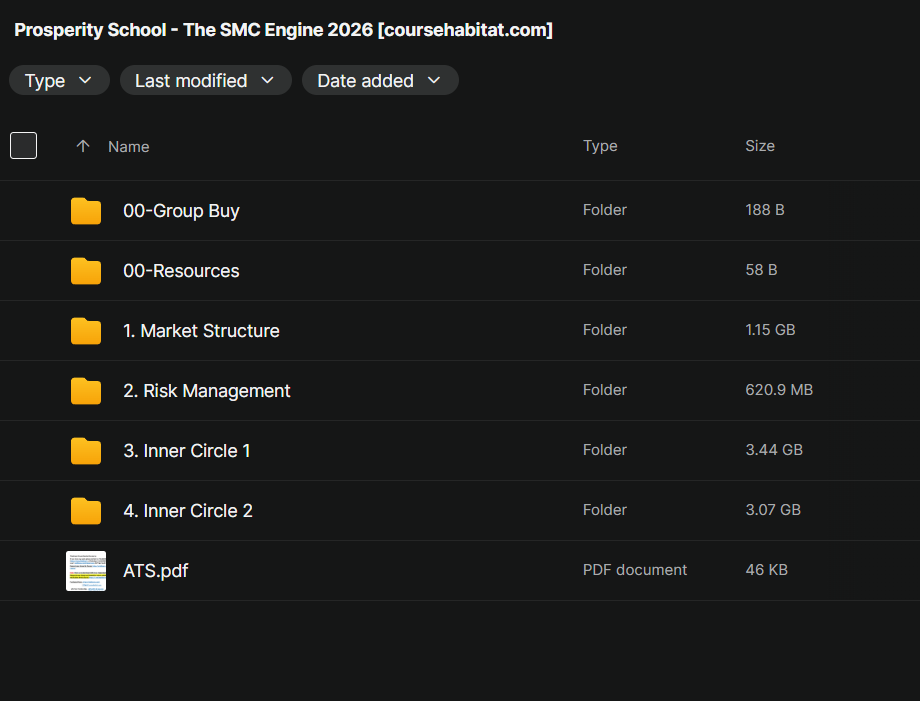The width and height of the screenshot is (920, 701).
Task: Open the Last modified filter dropdown
Action: [x=205, y=80]
